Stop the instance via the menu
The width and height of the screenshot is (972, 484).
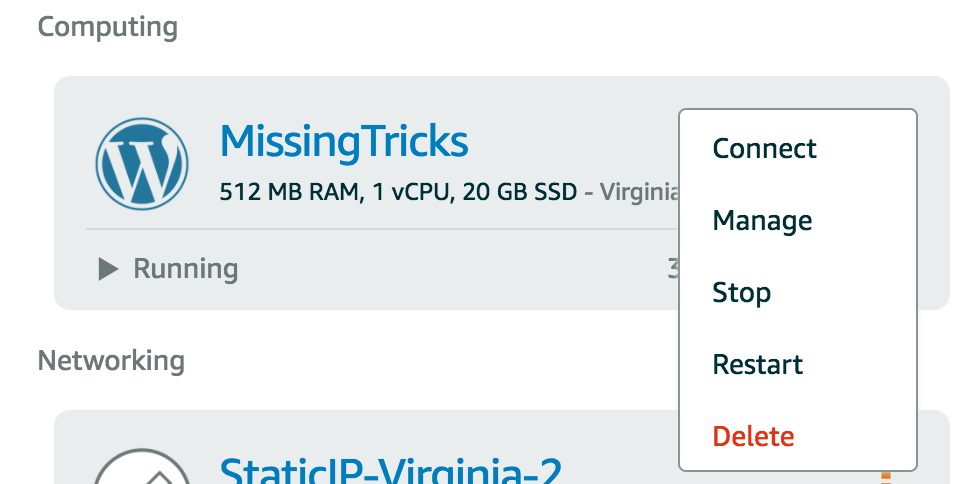click(741, 293)
